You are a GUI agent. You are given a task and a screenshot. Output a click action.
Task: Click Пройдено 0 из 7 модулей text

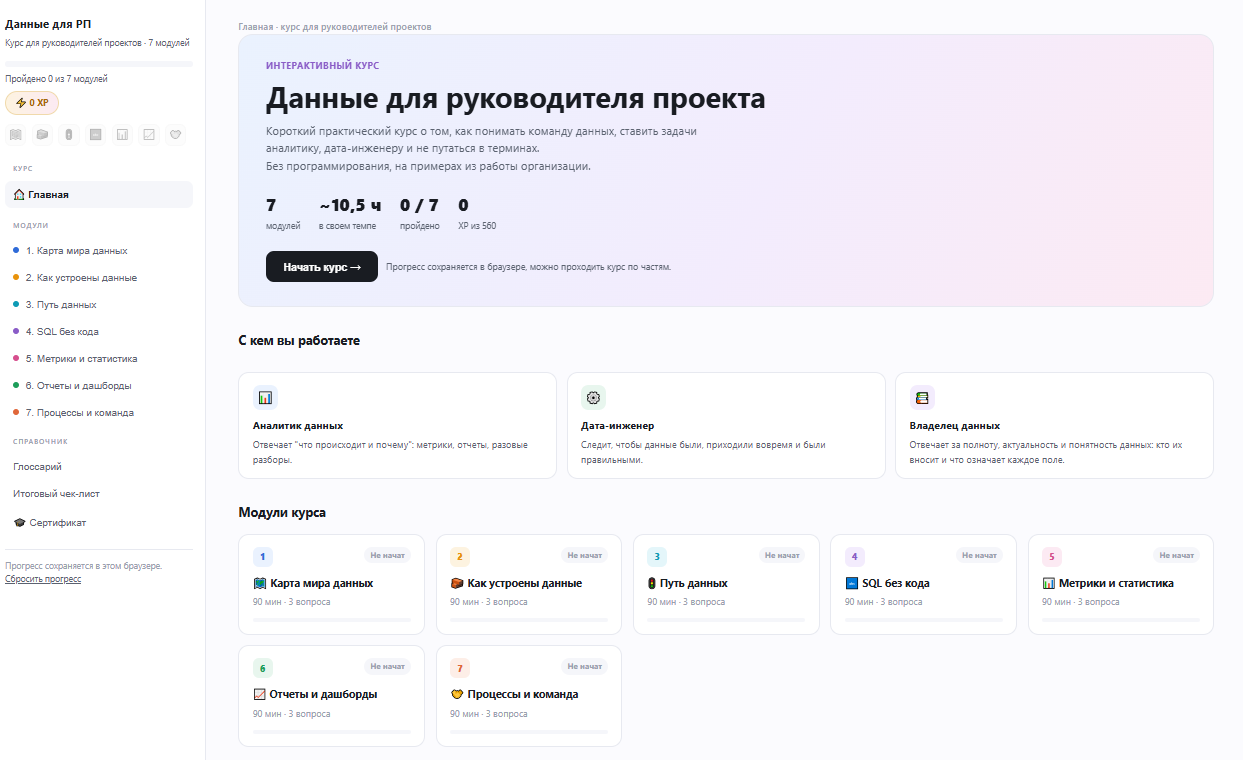coord(56,78)
